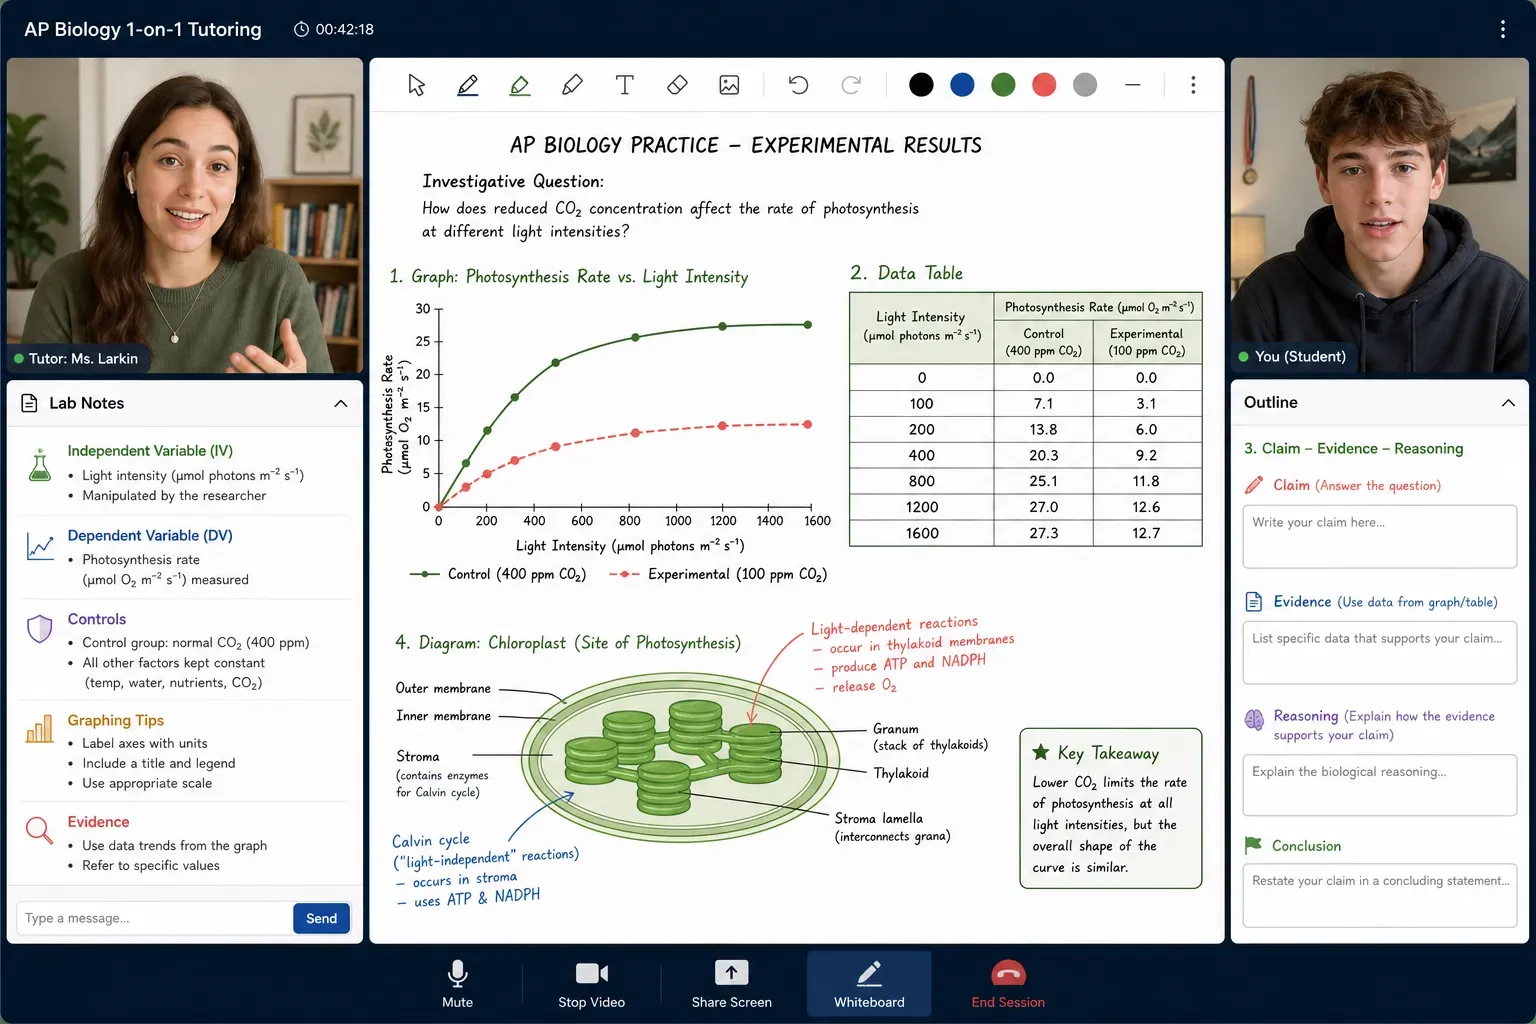Click the Evidence magnifier icon in Lab Notes
The height and width of the screenshot is (1024, 1536).
(39, 830)
